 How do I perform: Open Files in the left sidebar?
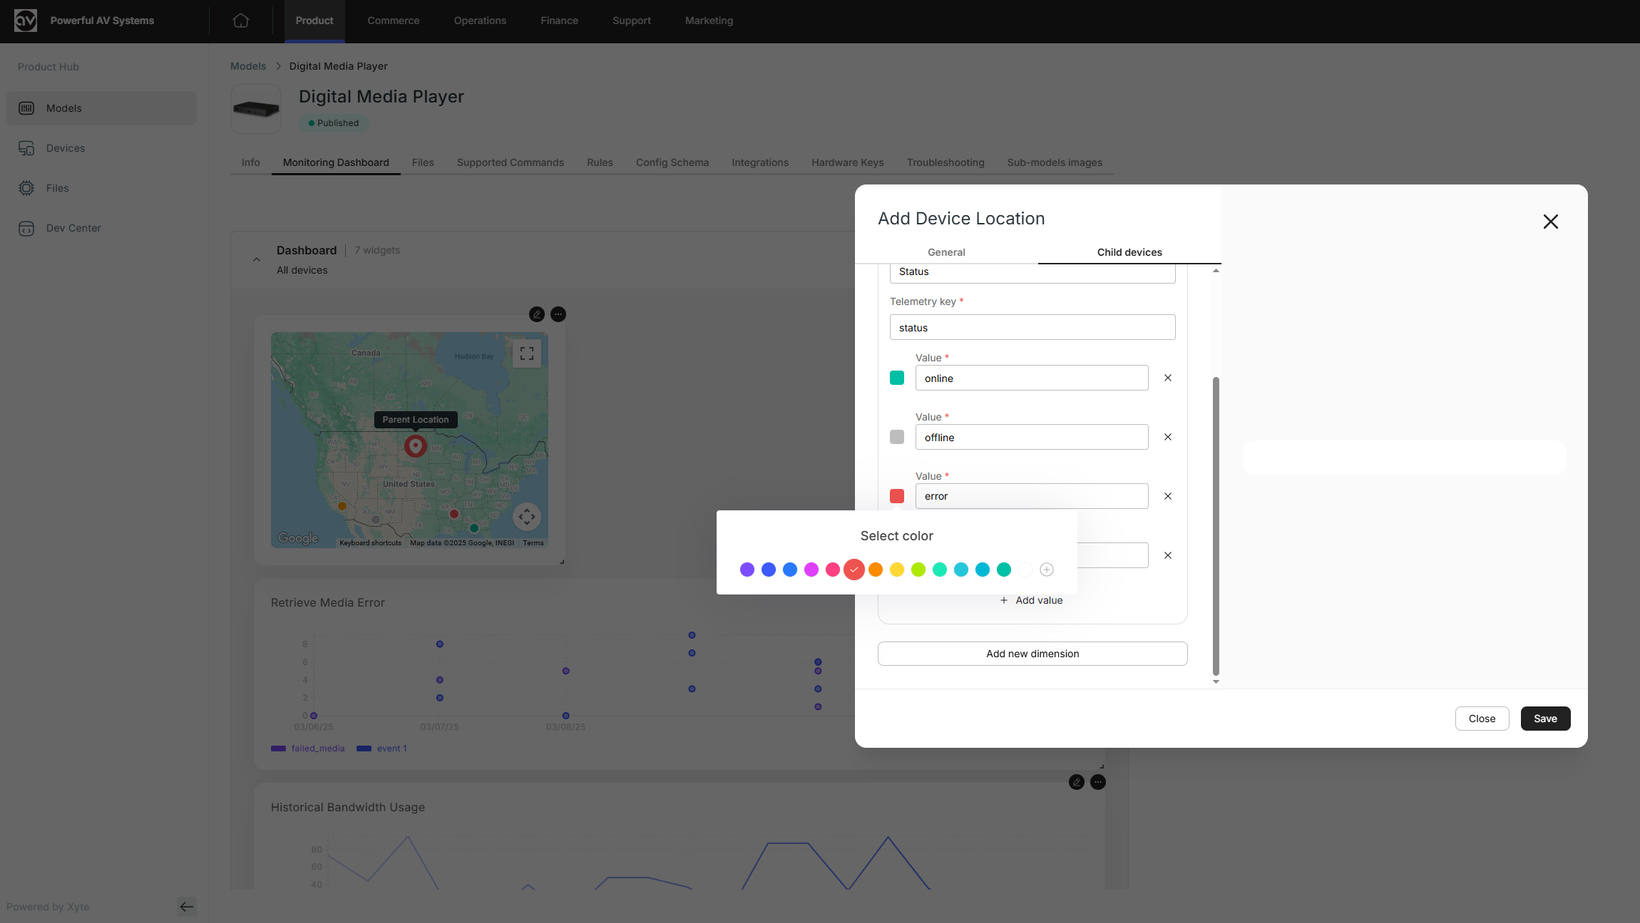point(101,188)
